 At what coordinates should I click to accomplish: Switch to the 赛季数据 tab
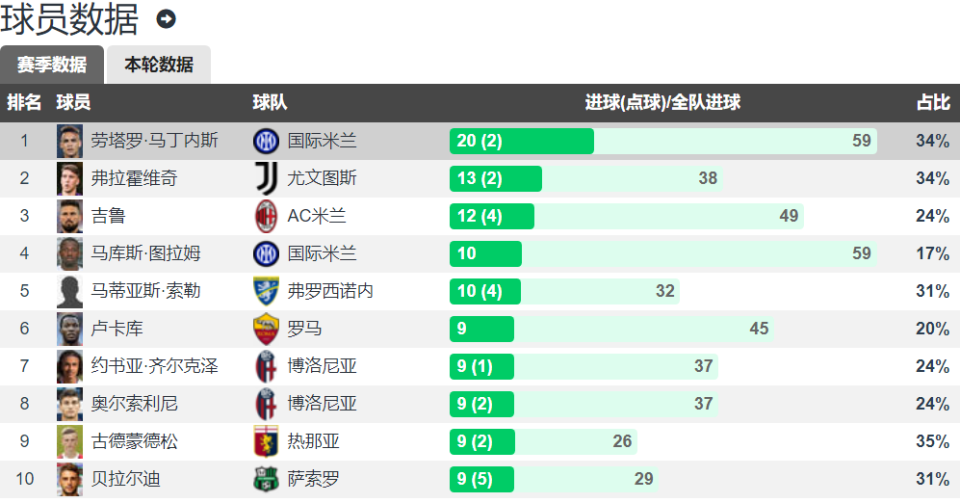[x=51, y=64]
